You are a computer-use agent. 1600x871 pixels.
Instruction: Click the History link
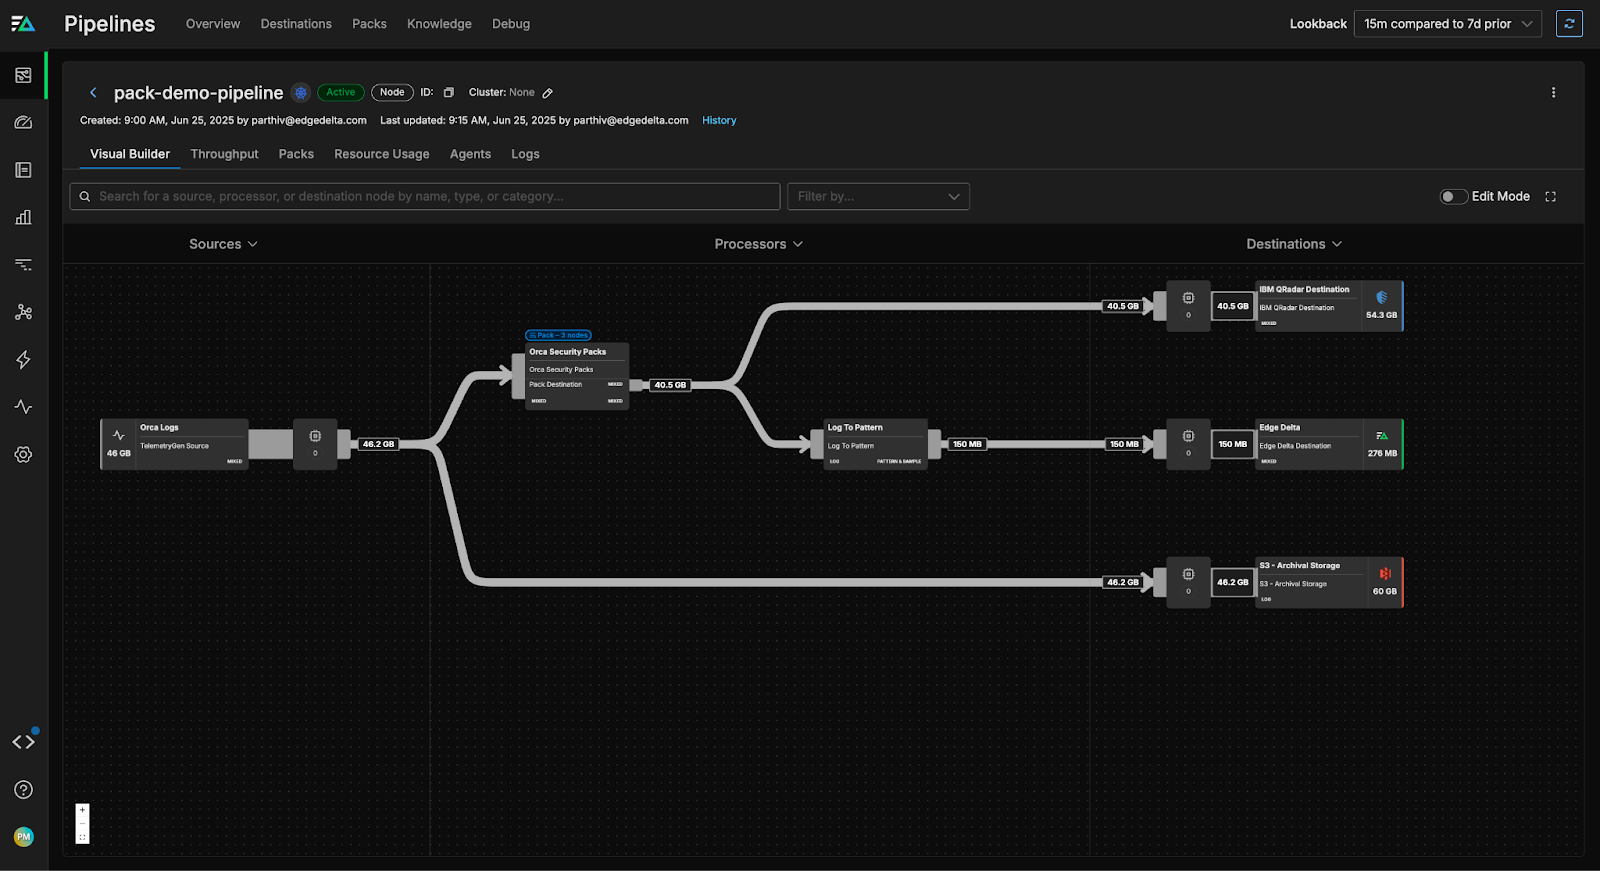coord(718,120)
